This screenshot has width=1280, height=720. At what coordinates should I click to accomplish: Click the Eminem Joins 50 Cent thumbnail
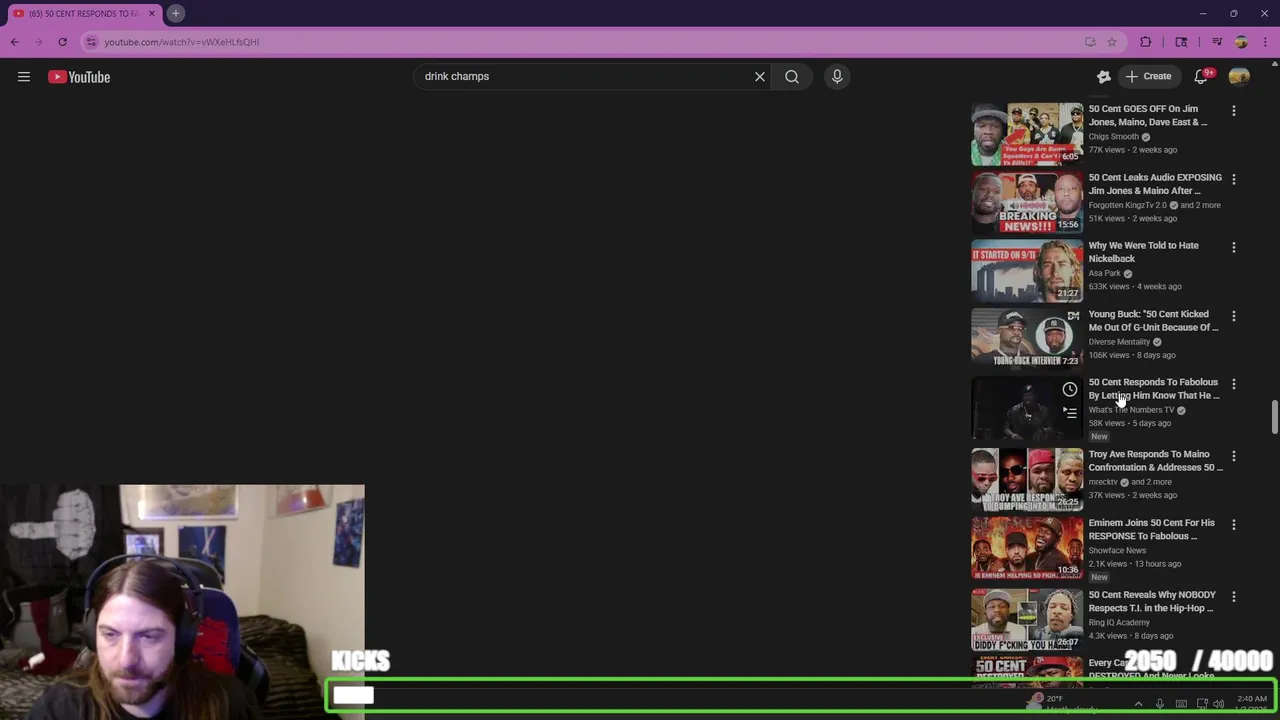point(1027,547)
